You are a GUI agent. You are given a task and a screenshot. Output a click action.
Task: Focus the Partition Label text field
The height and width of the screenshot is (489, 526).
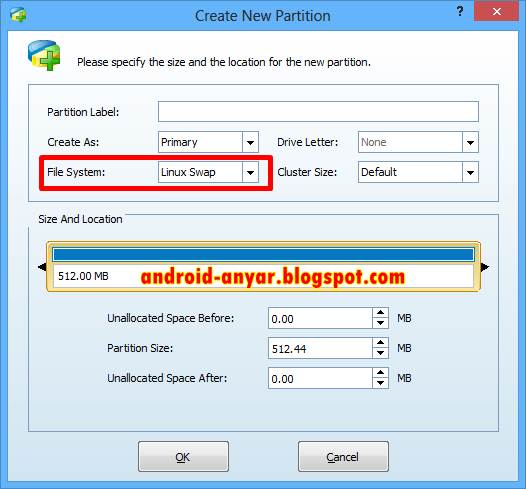(318, 112)
